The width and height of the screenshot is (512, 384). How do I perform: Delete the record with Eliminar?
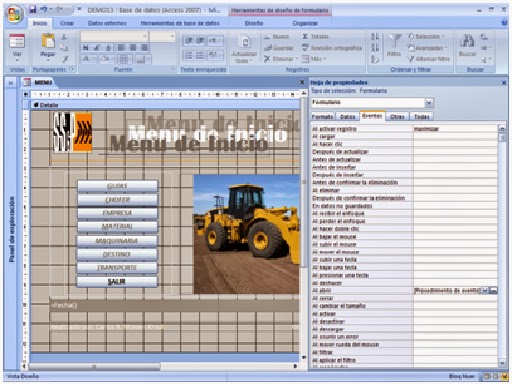pyautogui.click(x=279, y=59)
